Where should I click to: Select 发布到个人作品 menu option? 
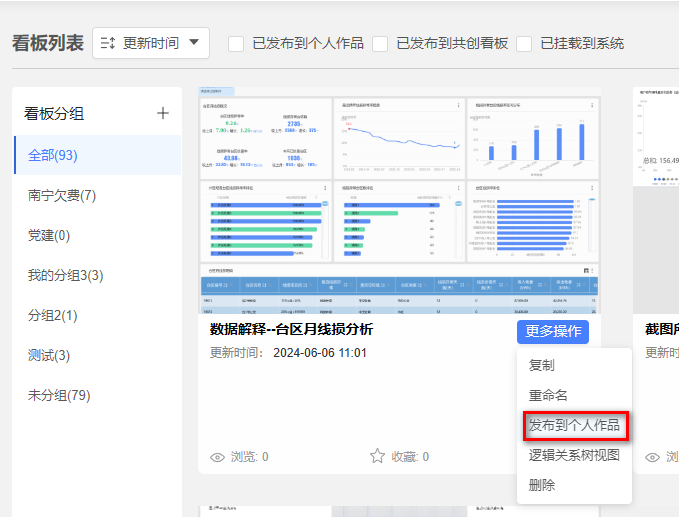[x=574, y=425]
